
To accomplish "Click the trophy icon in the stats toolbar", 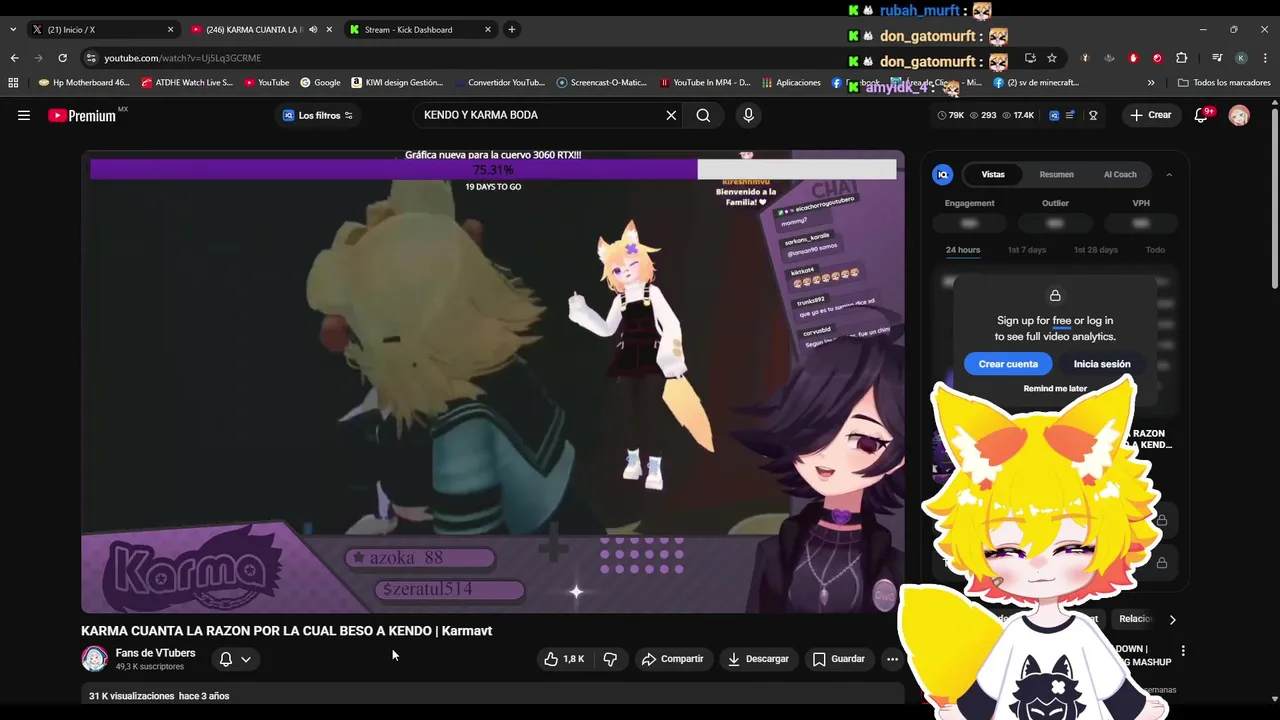I will coord(1093,115).
